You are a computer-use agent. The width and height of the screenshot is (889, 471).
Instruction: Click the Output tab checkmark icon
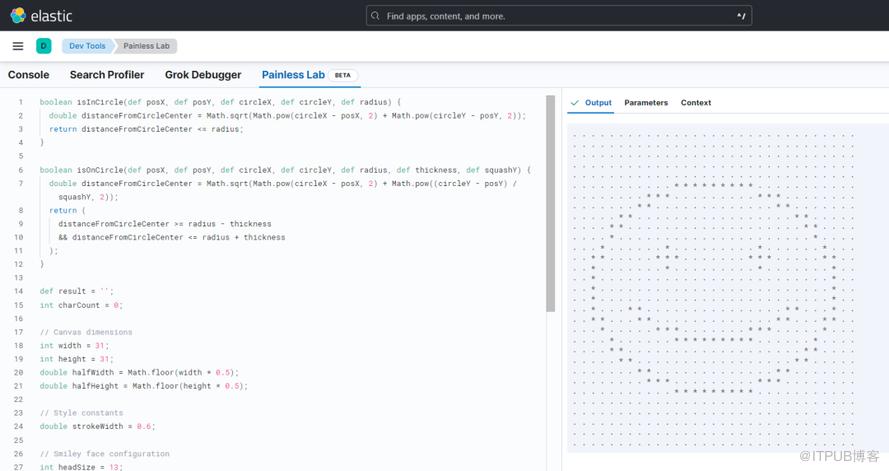click(574, 103)
